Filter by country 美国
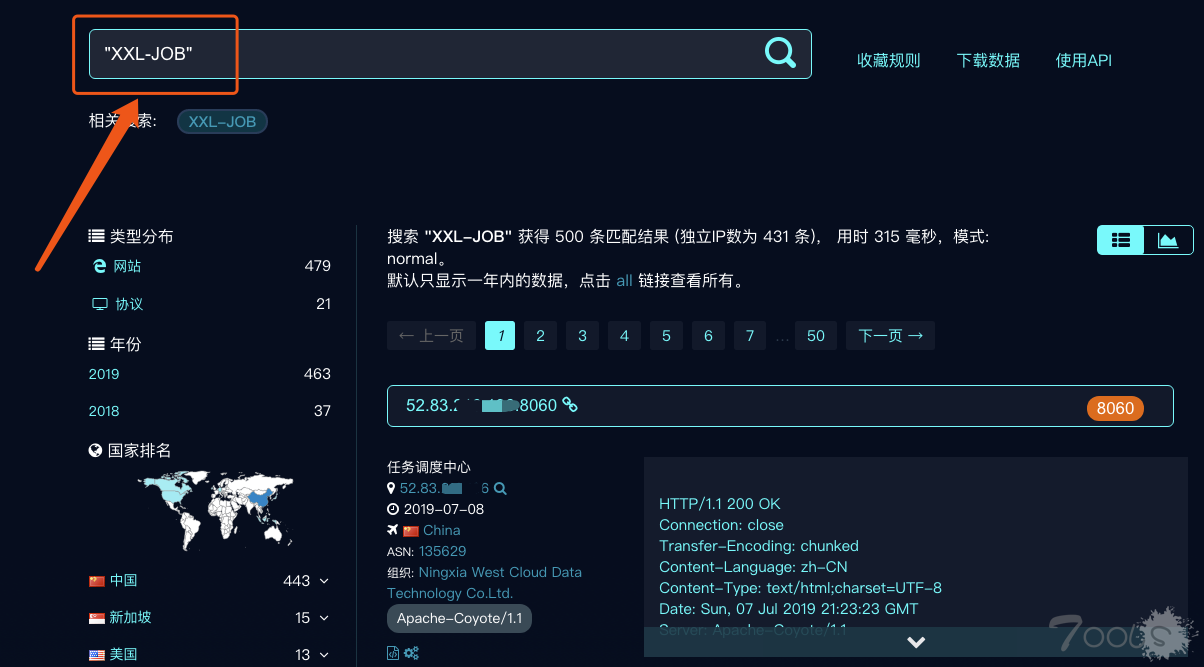Screen dimensions: 1204x667 [123, 655]
